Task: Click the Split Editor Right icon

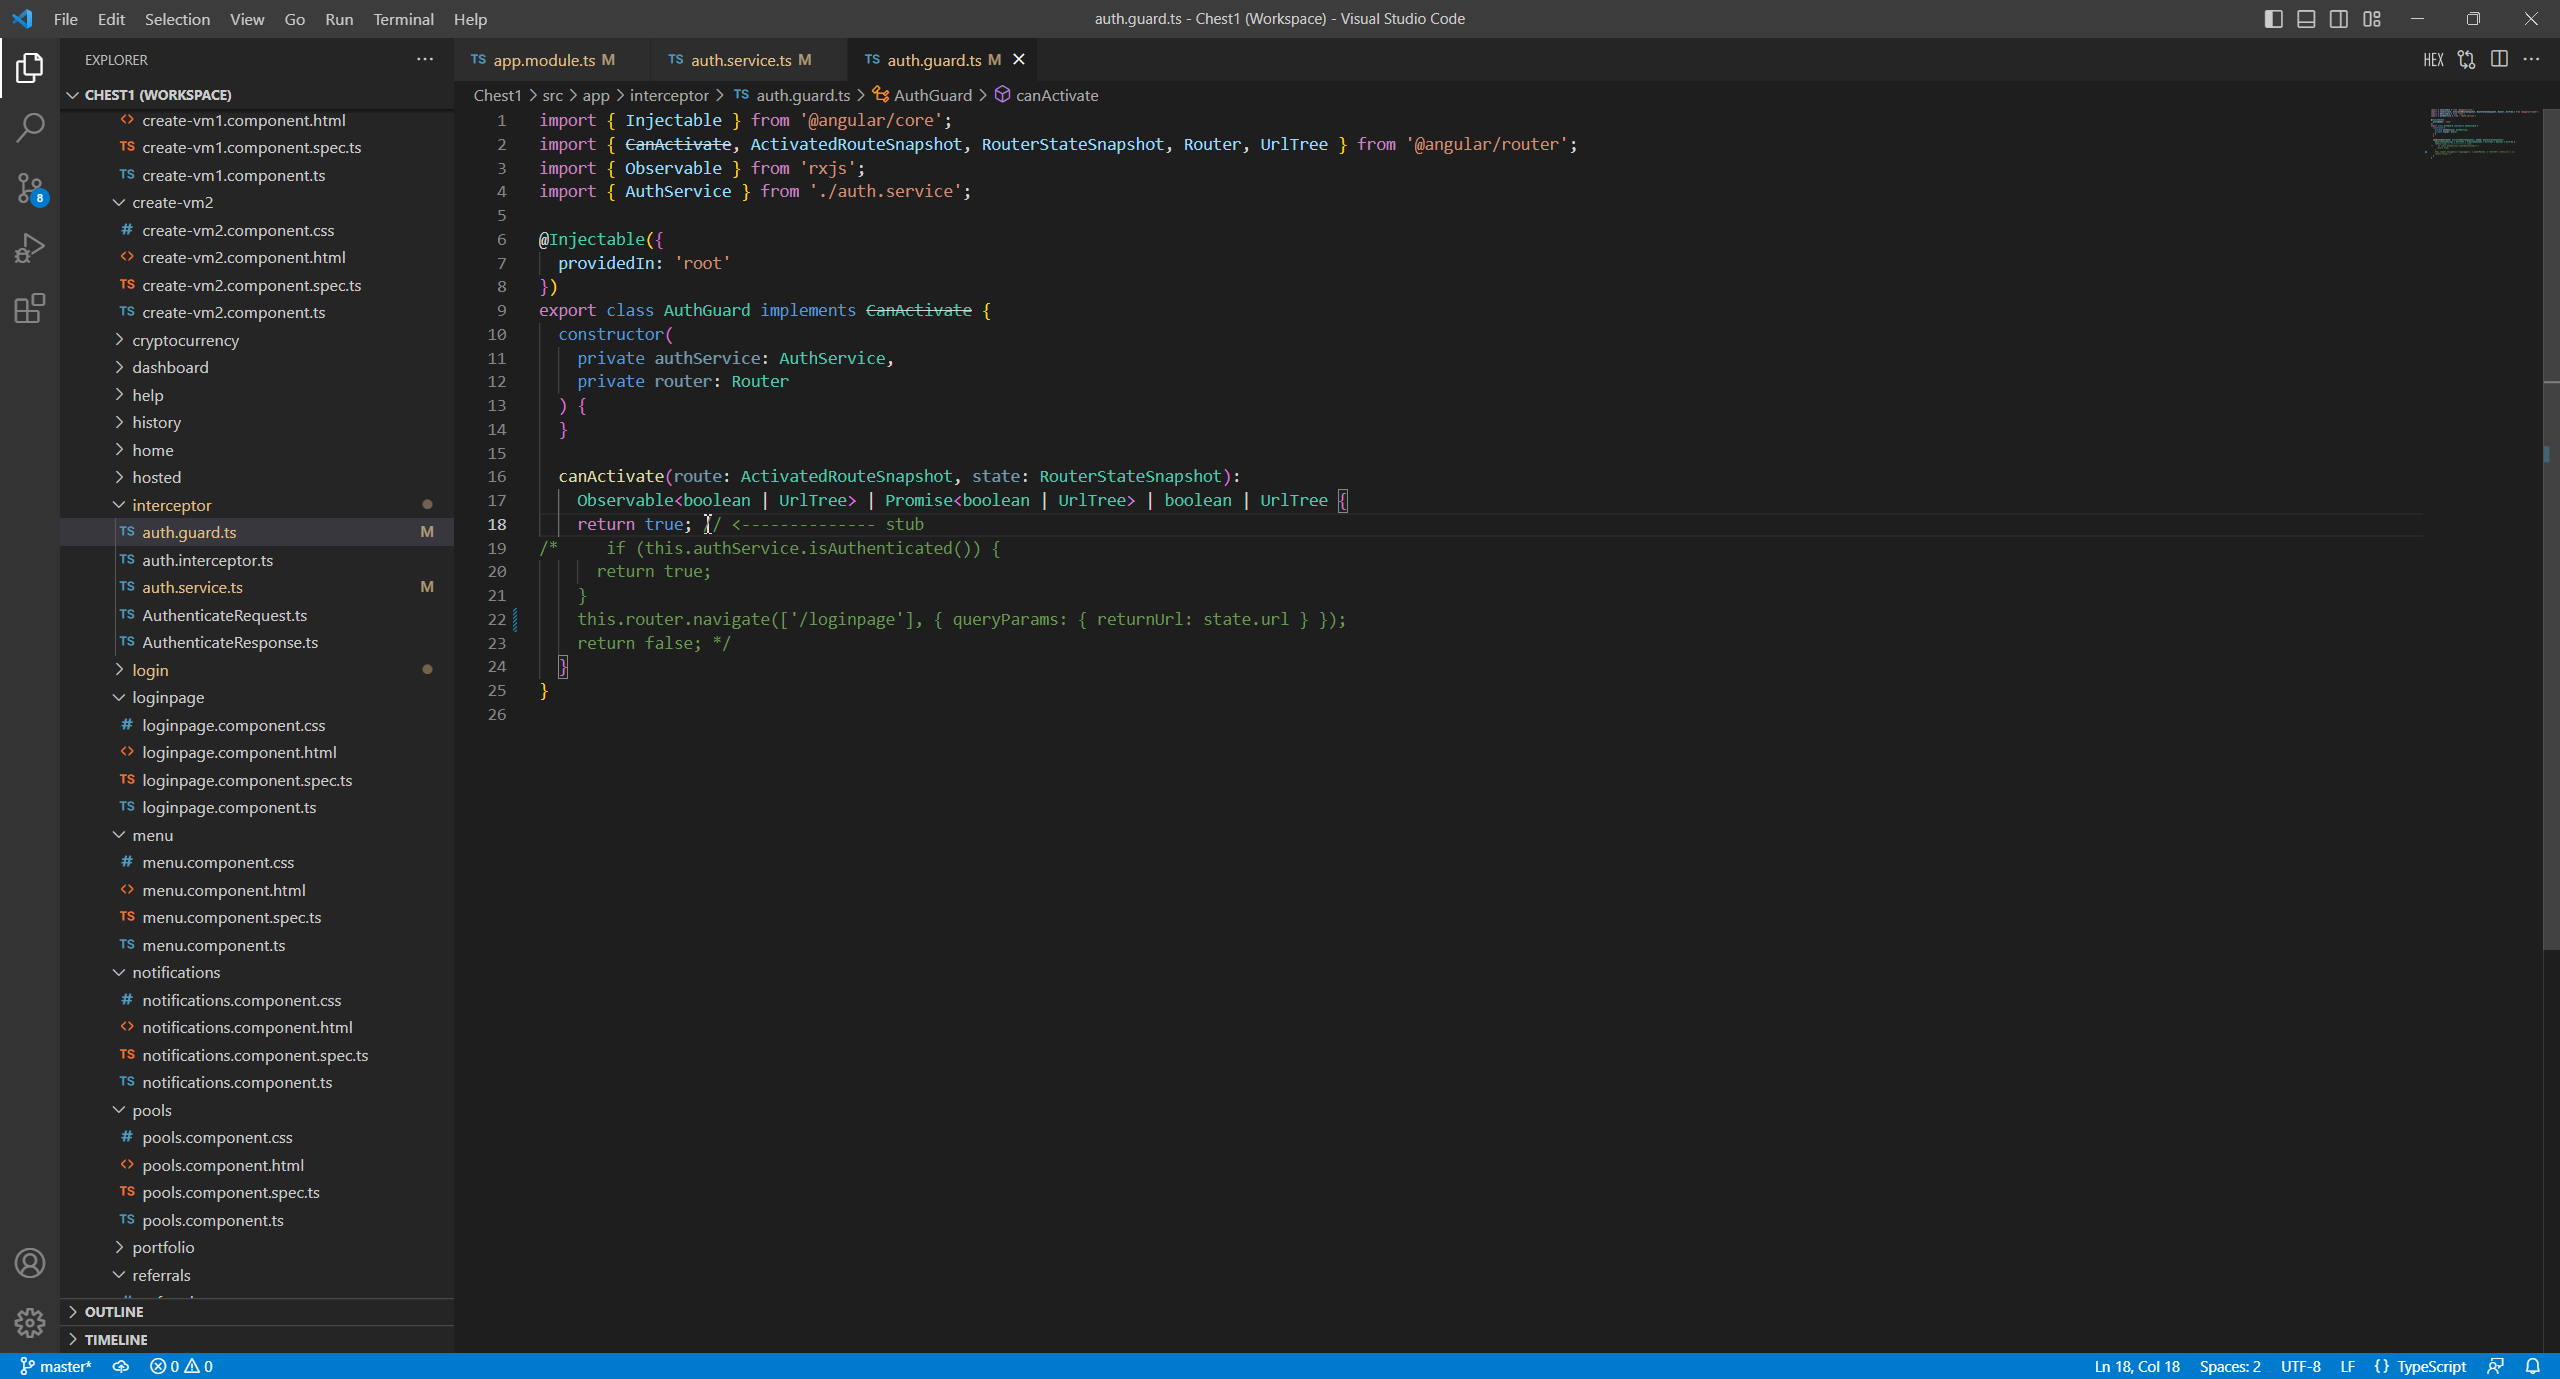Action: click(x=2499, y=60)
